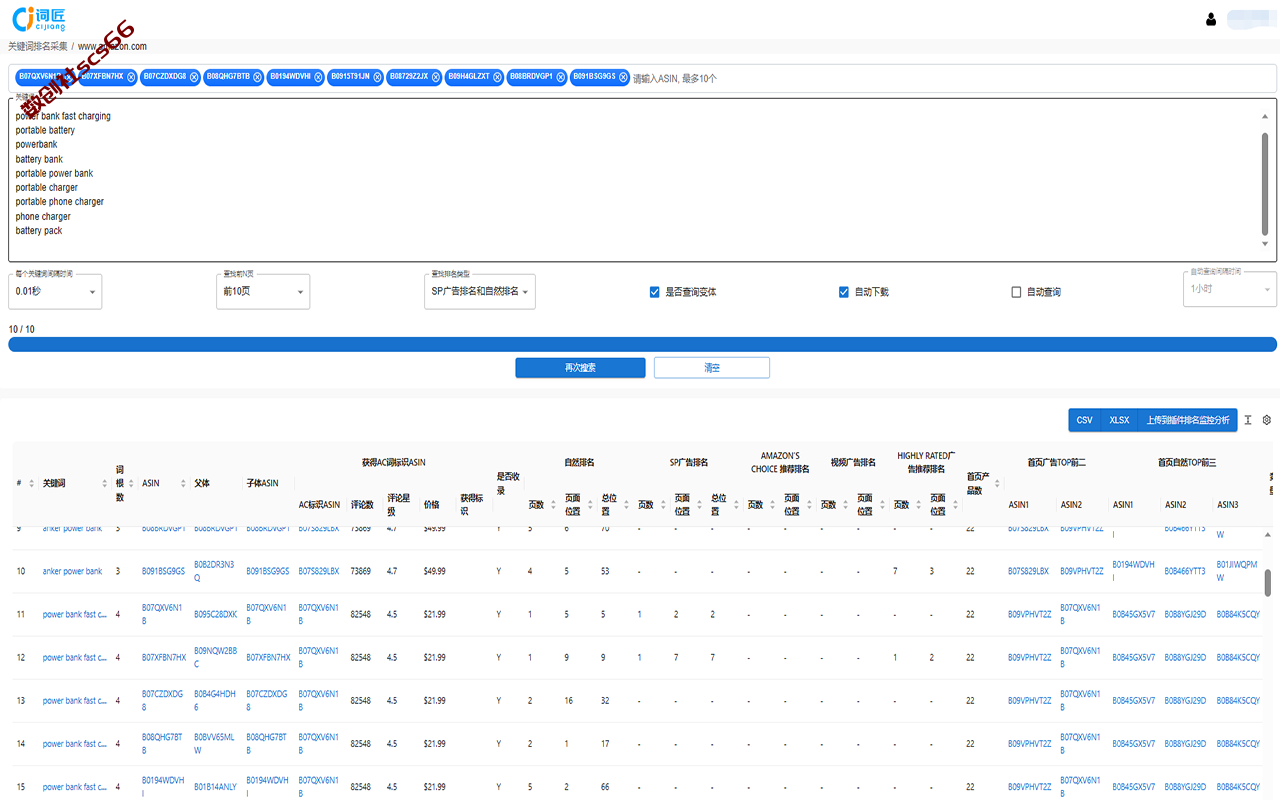Viewport: 1280px width, 800px height.
Task: Click review count 73869 in row 10
Action: point(360,571)
